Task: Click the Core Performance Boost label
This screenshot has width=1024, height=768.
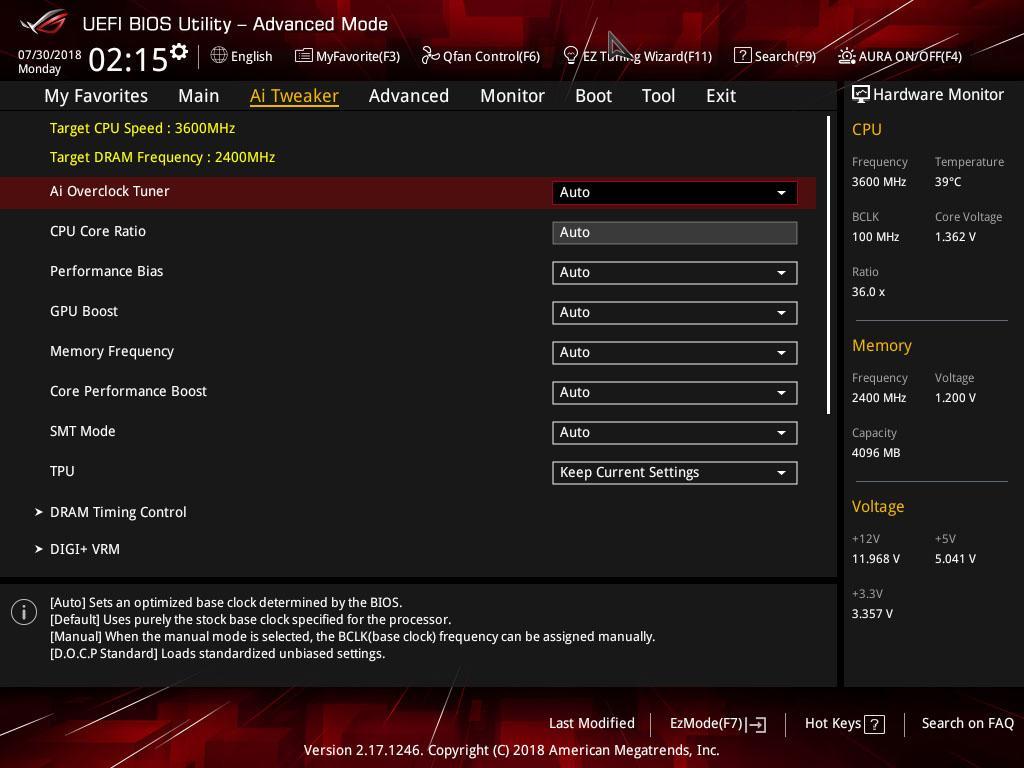Action: 129,391
